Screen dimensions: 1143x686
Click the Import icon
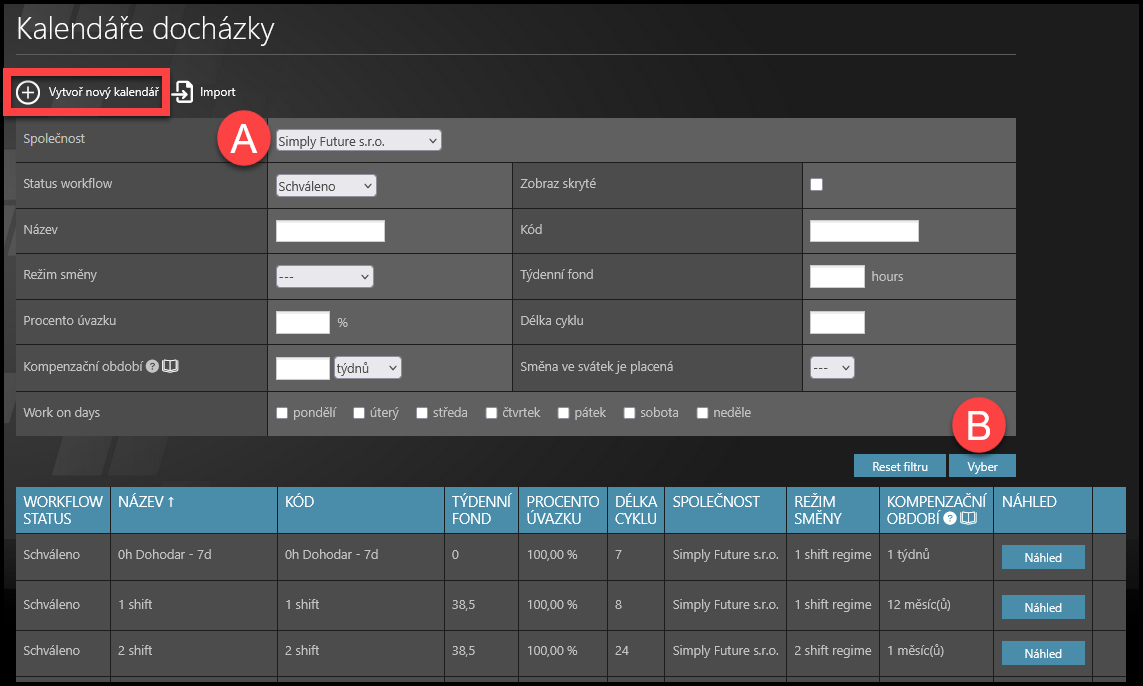coord(183,92)
